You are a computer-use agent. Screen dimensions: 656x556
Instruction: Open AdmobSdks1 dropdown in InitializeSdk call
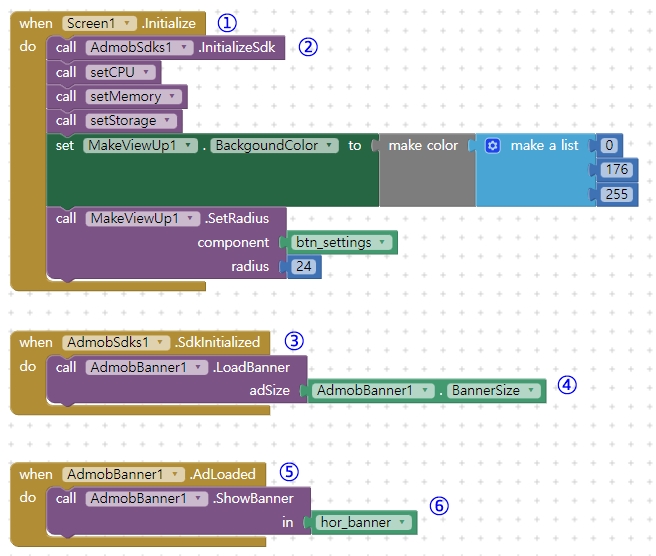pyautogui.click(x=139, y=47)
